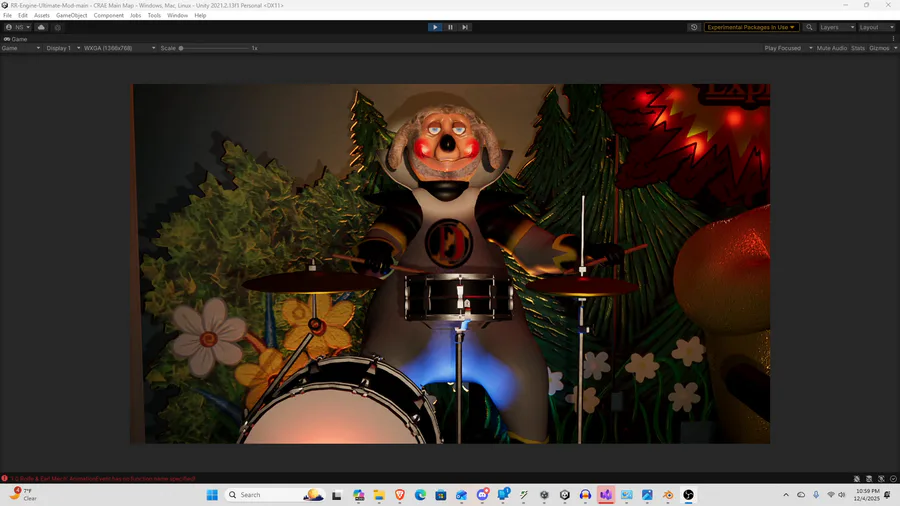Toggle the Stats overlay
The height and width of the screenshot is (506, 900).
pyautogui.click(x=858, y=48)
